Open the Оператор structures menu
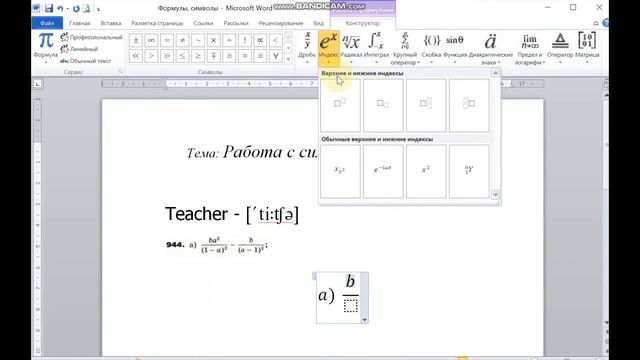The width and height of the screenshot is (640, 360). (x=560, y=48)
